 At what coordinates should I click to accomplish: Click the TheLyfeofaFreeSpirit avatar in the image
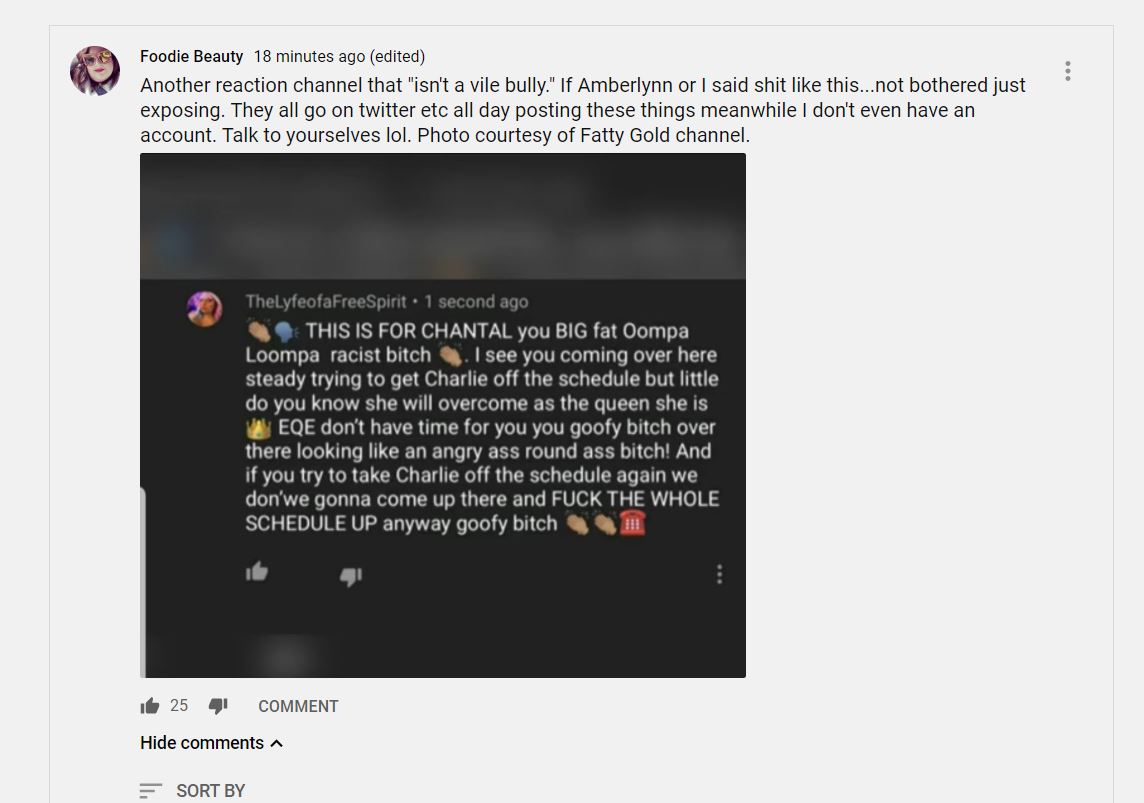204,309
